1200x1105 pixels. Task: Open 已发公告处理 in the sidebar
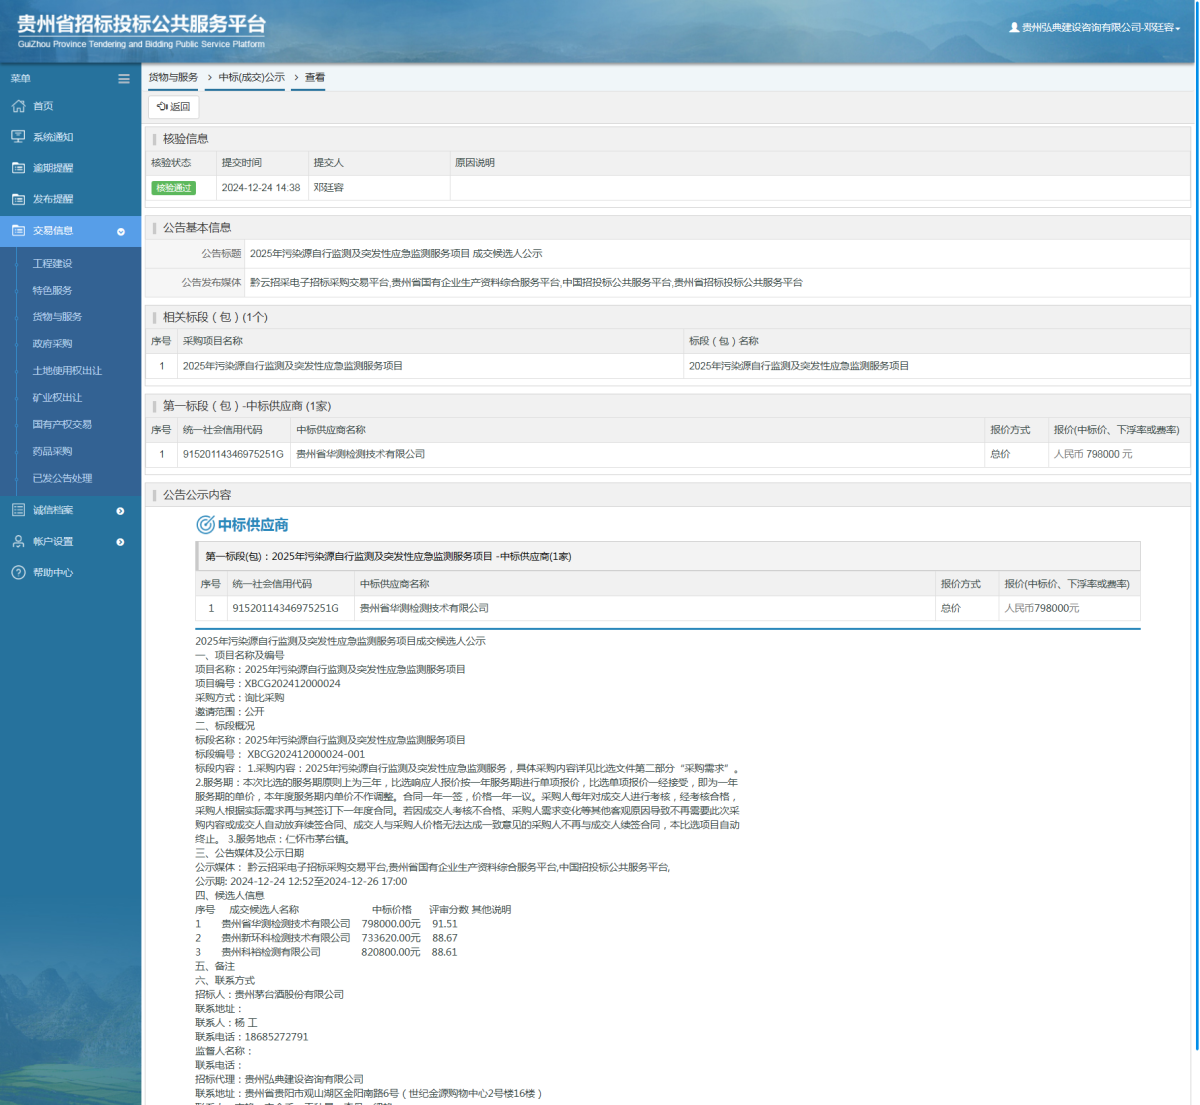click(x=62, y=479)
